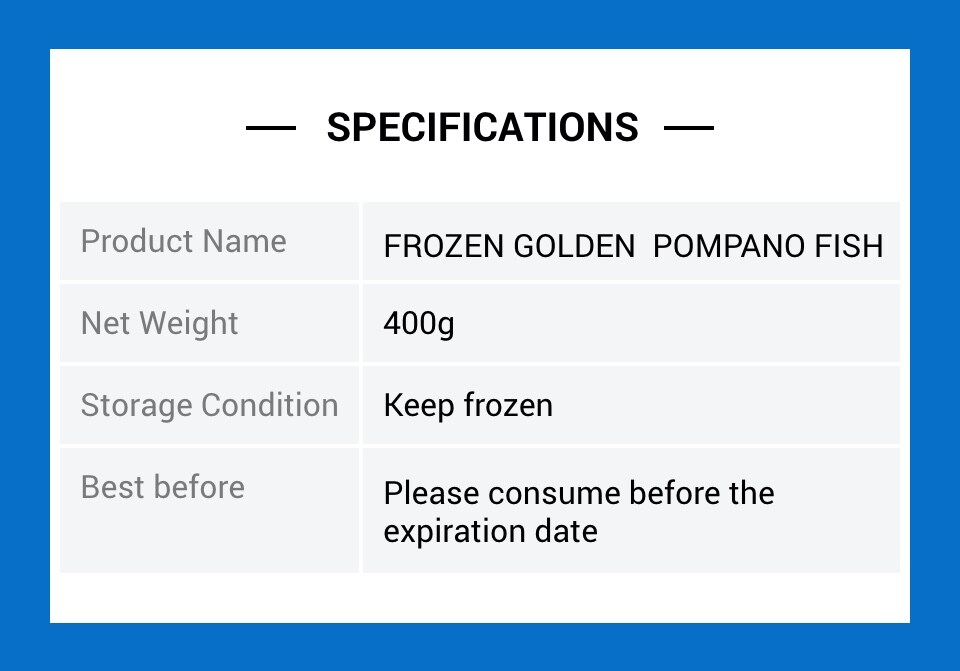Click the word "GOLDEN" in product name
This screenshot has height=671, width=960.
pyautogui.click(x=574, y=246)
